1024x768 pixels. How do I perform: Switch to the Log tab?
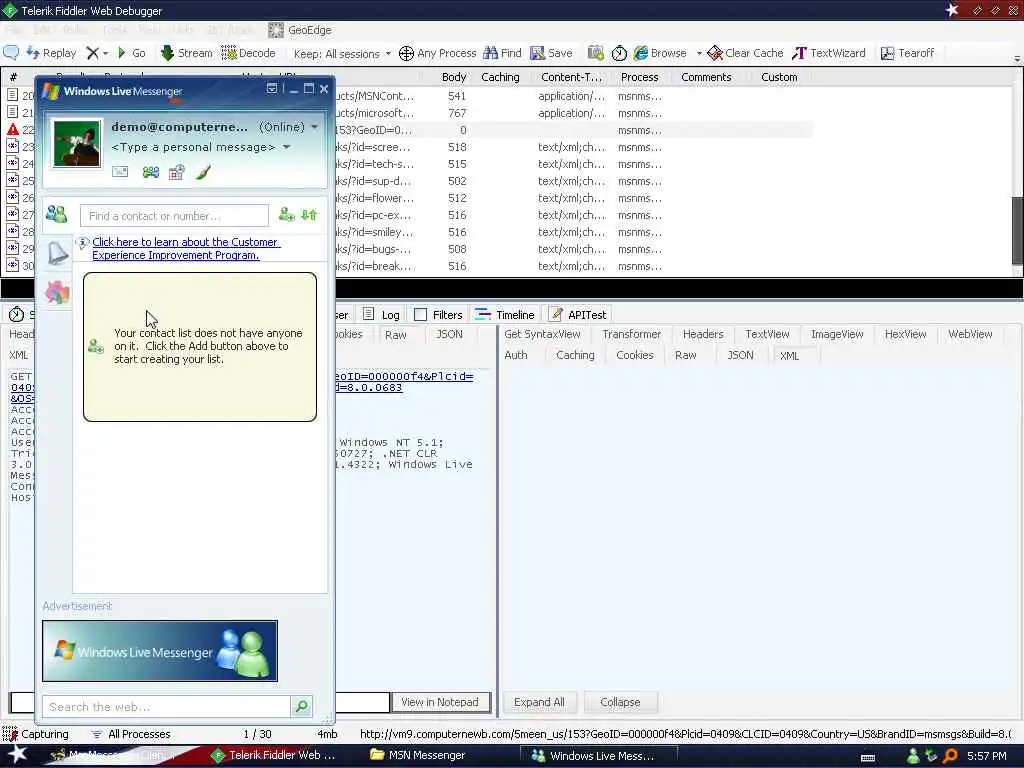coord(382,315)
